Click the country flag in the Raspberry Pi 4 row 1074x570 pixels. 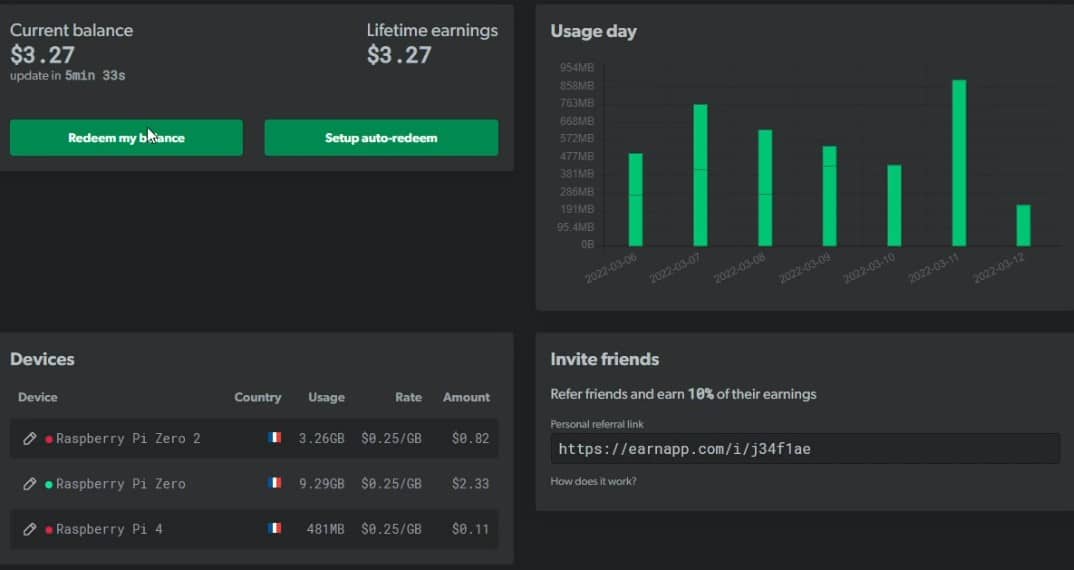tap(274, 529)
